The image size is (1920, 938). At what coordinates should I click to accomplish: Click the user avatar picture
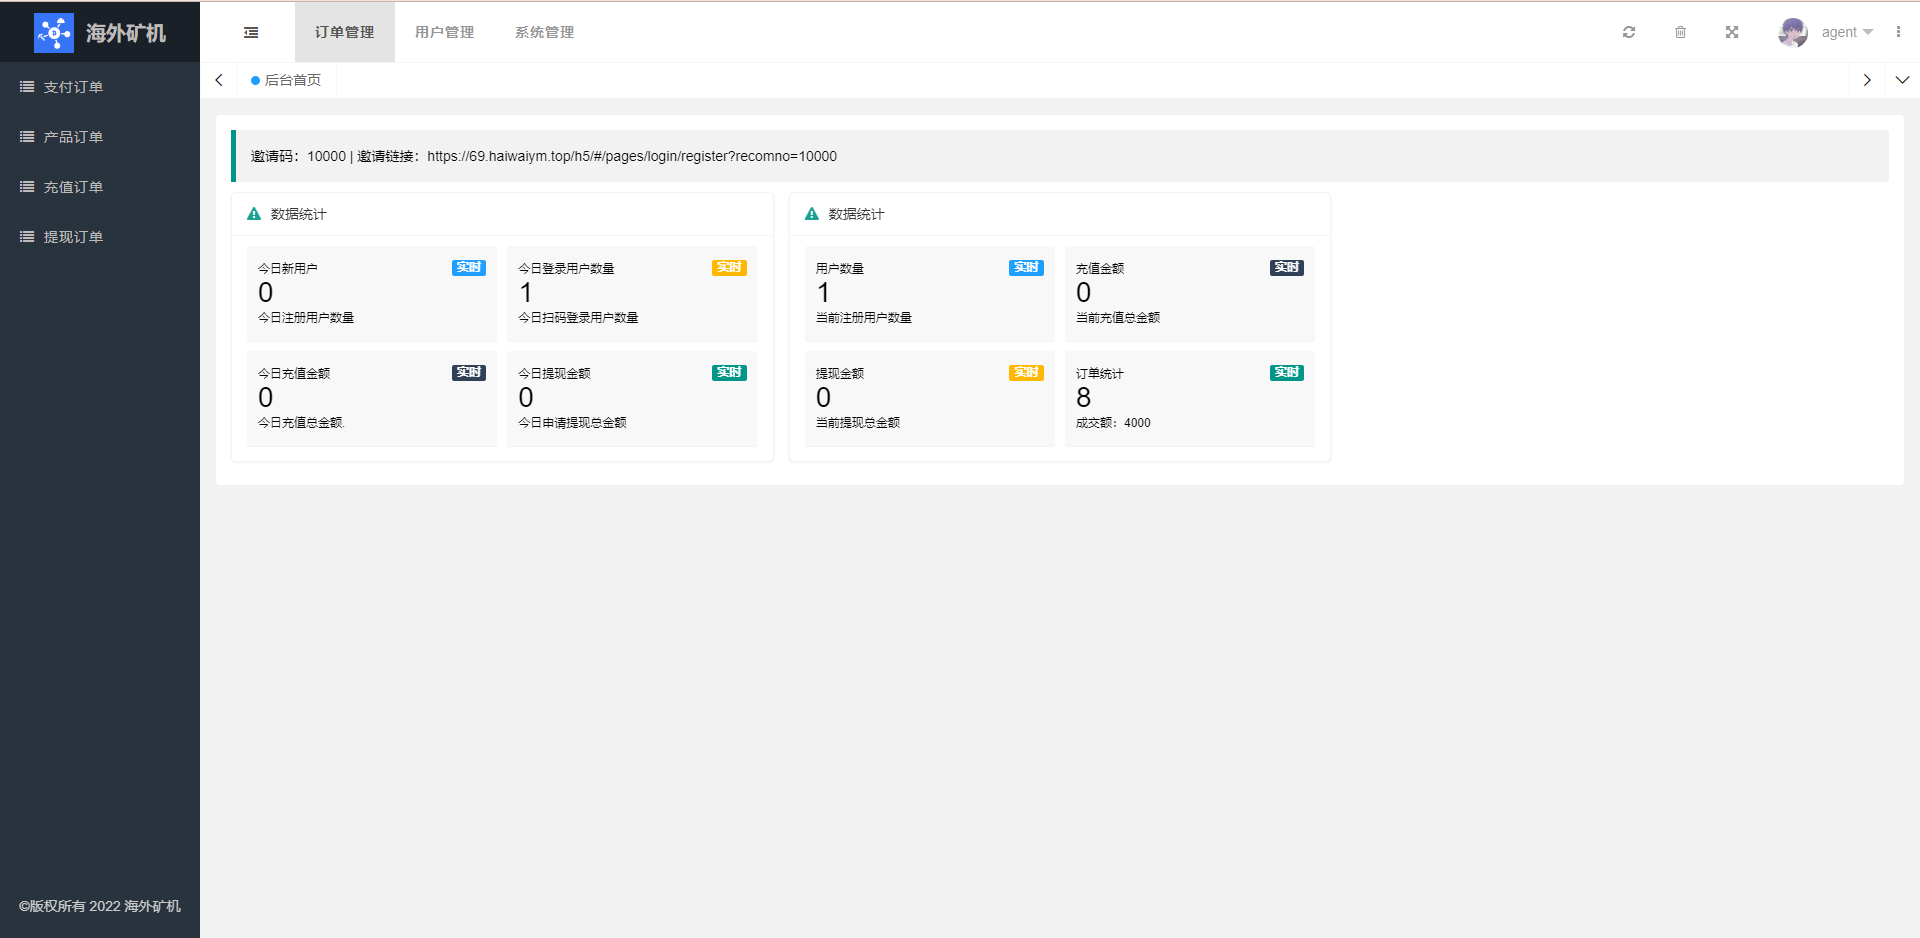pyautogui.click(x=1792, y=32)
